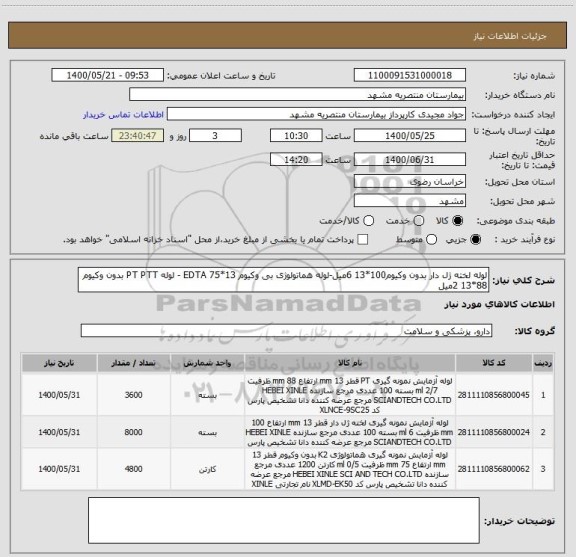Click the K2 hematology tube description in row 3
The height and width of the screenshot is (557, 576).
pos(350,469)
